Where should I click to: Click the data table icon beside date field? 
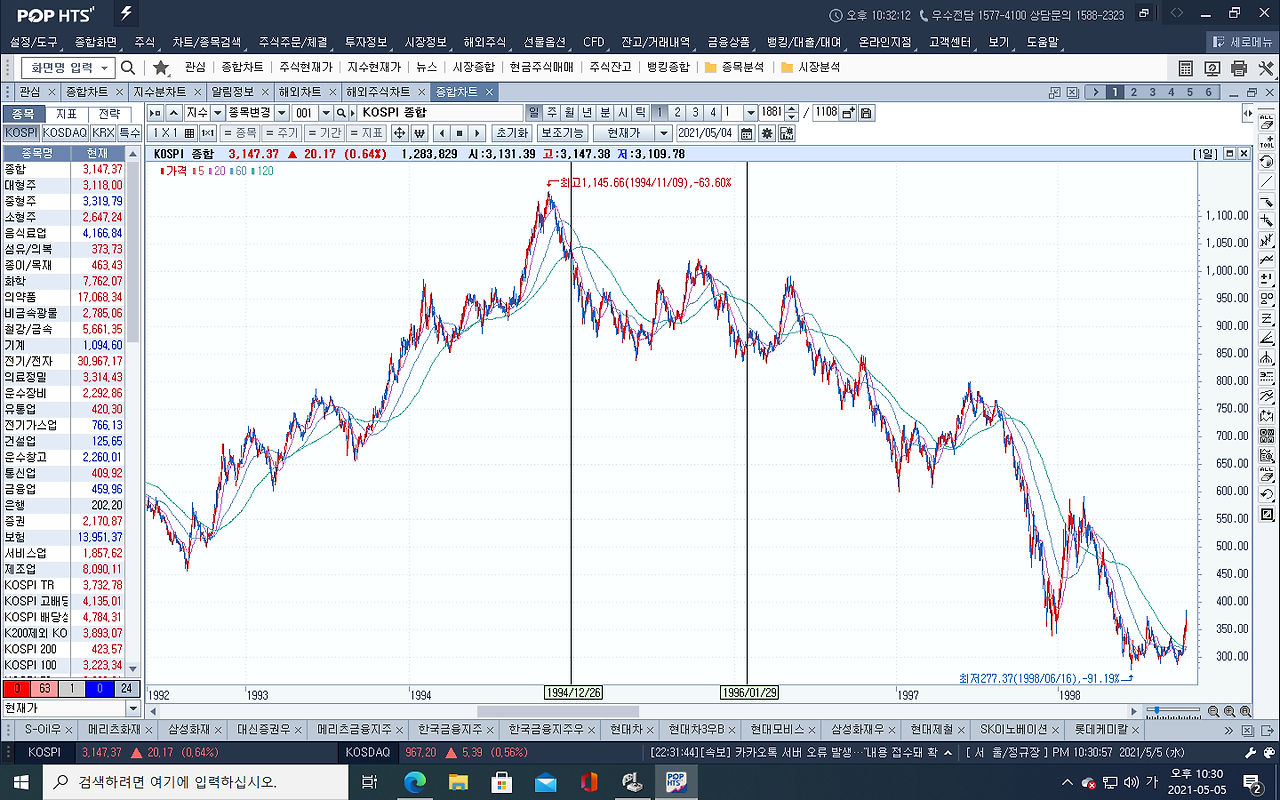point(786,133)
